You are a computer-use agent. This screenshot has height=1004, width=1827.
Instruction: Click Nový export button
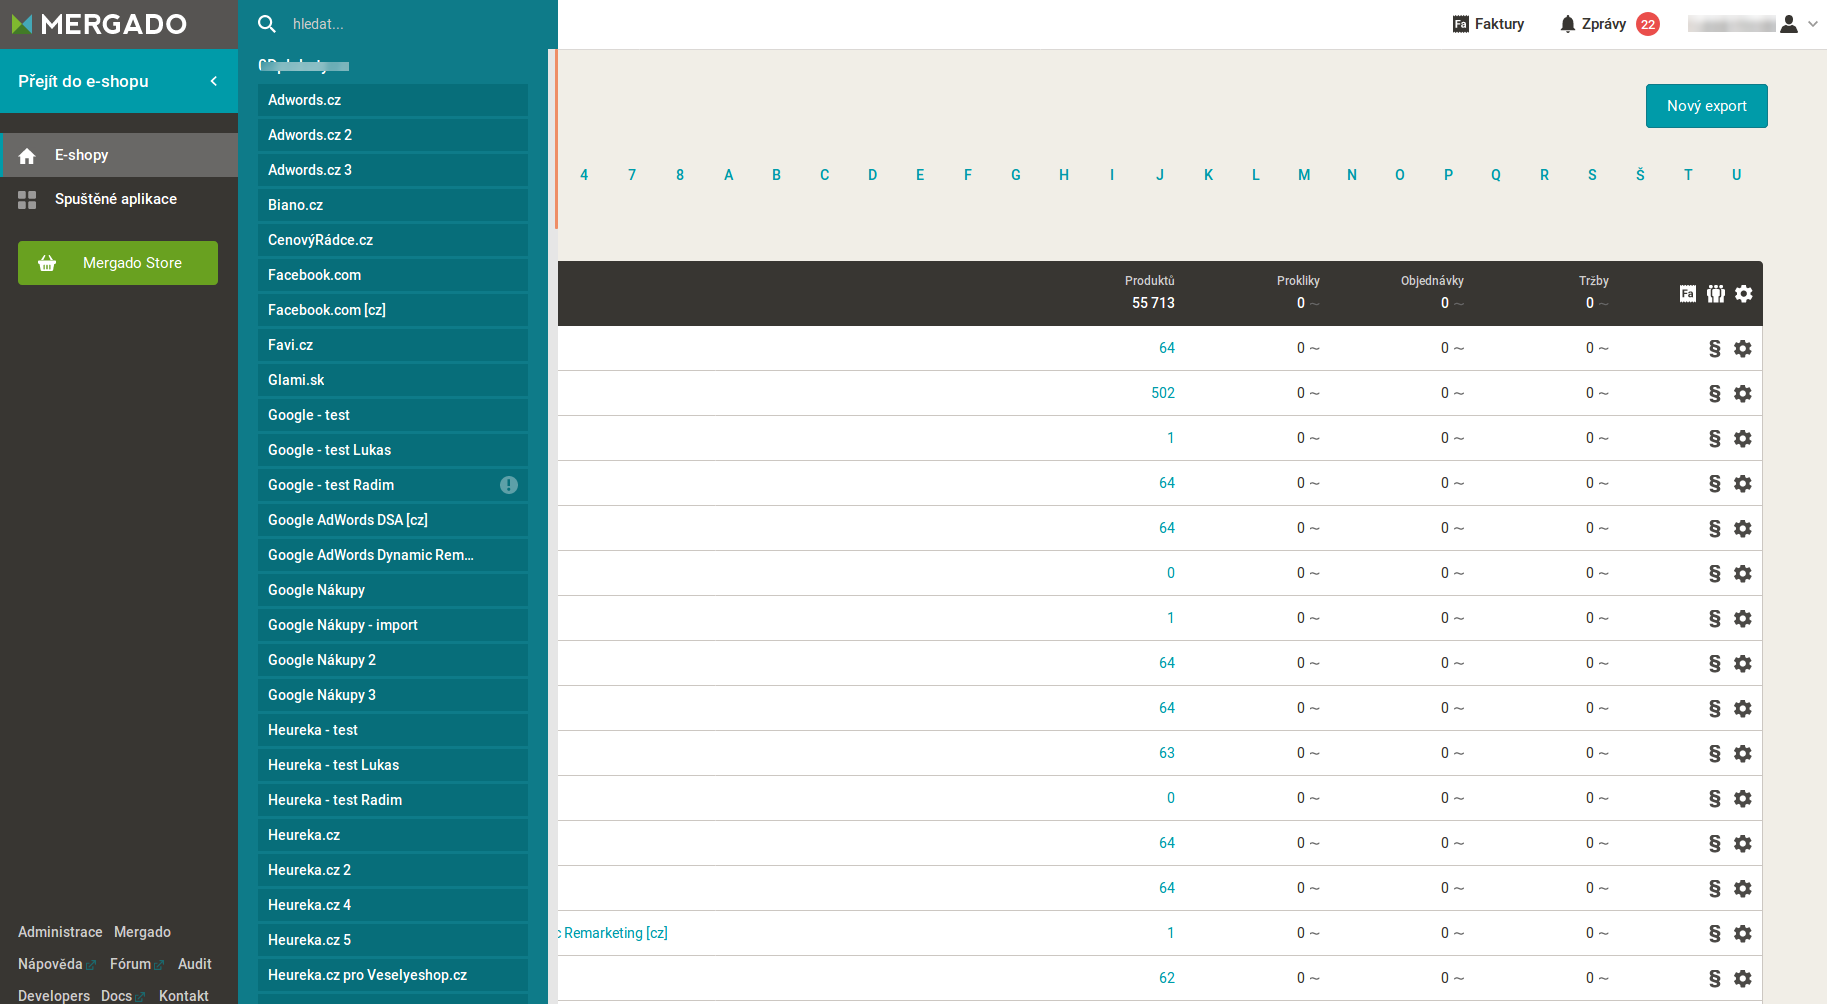coord(1707,106)
